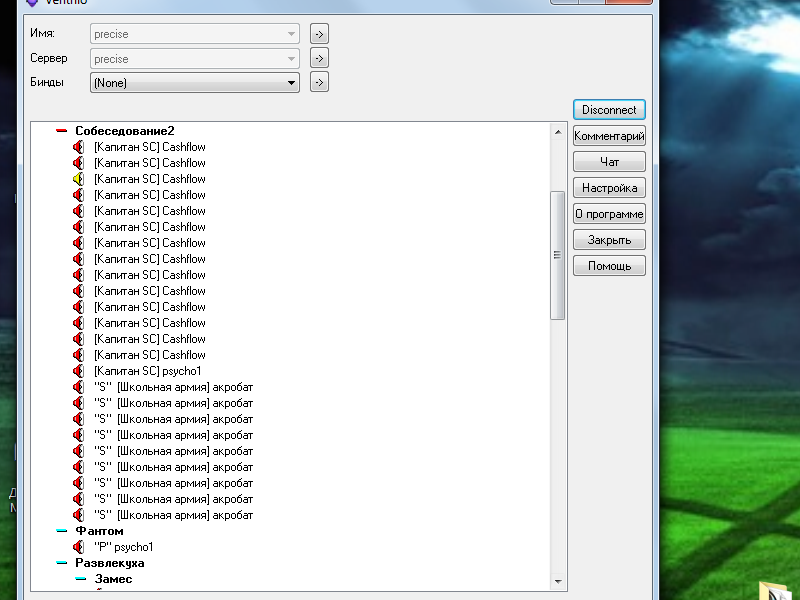Open the Бинды dropdown showing (None)
Screen dimensions: 800x600
[x=195, y=83]
